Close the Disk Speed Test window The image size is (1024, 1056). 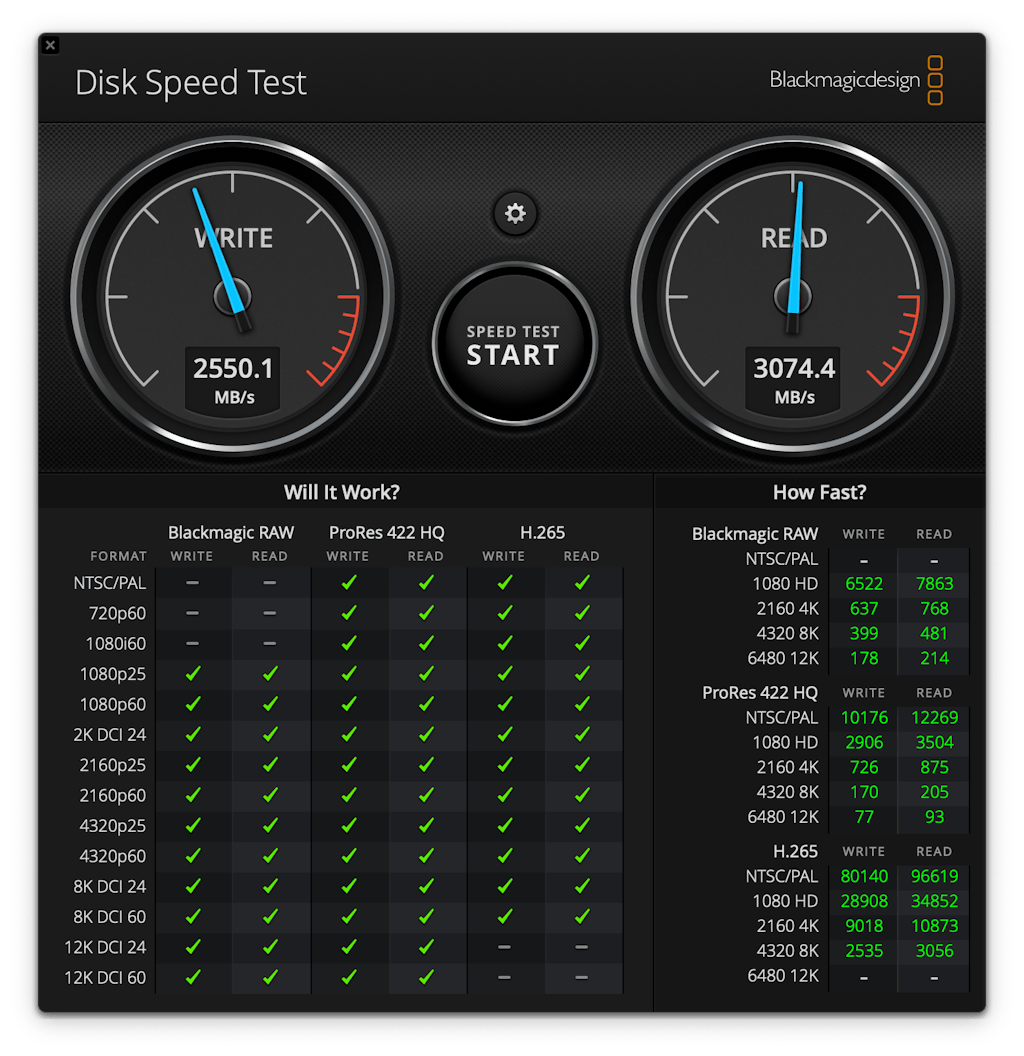[x=51, y=45]
